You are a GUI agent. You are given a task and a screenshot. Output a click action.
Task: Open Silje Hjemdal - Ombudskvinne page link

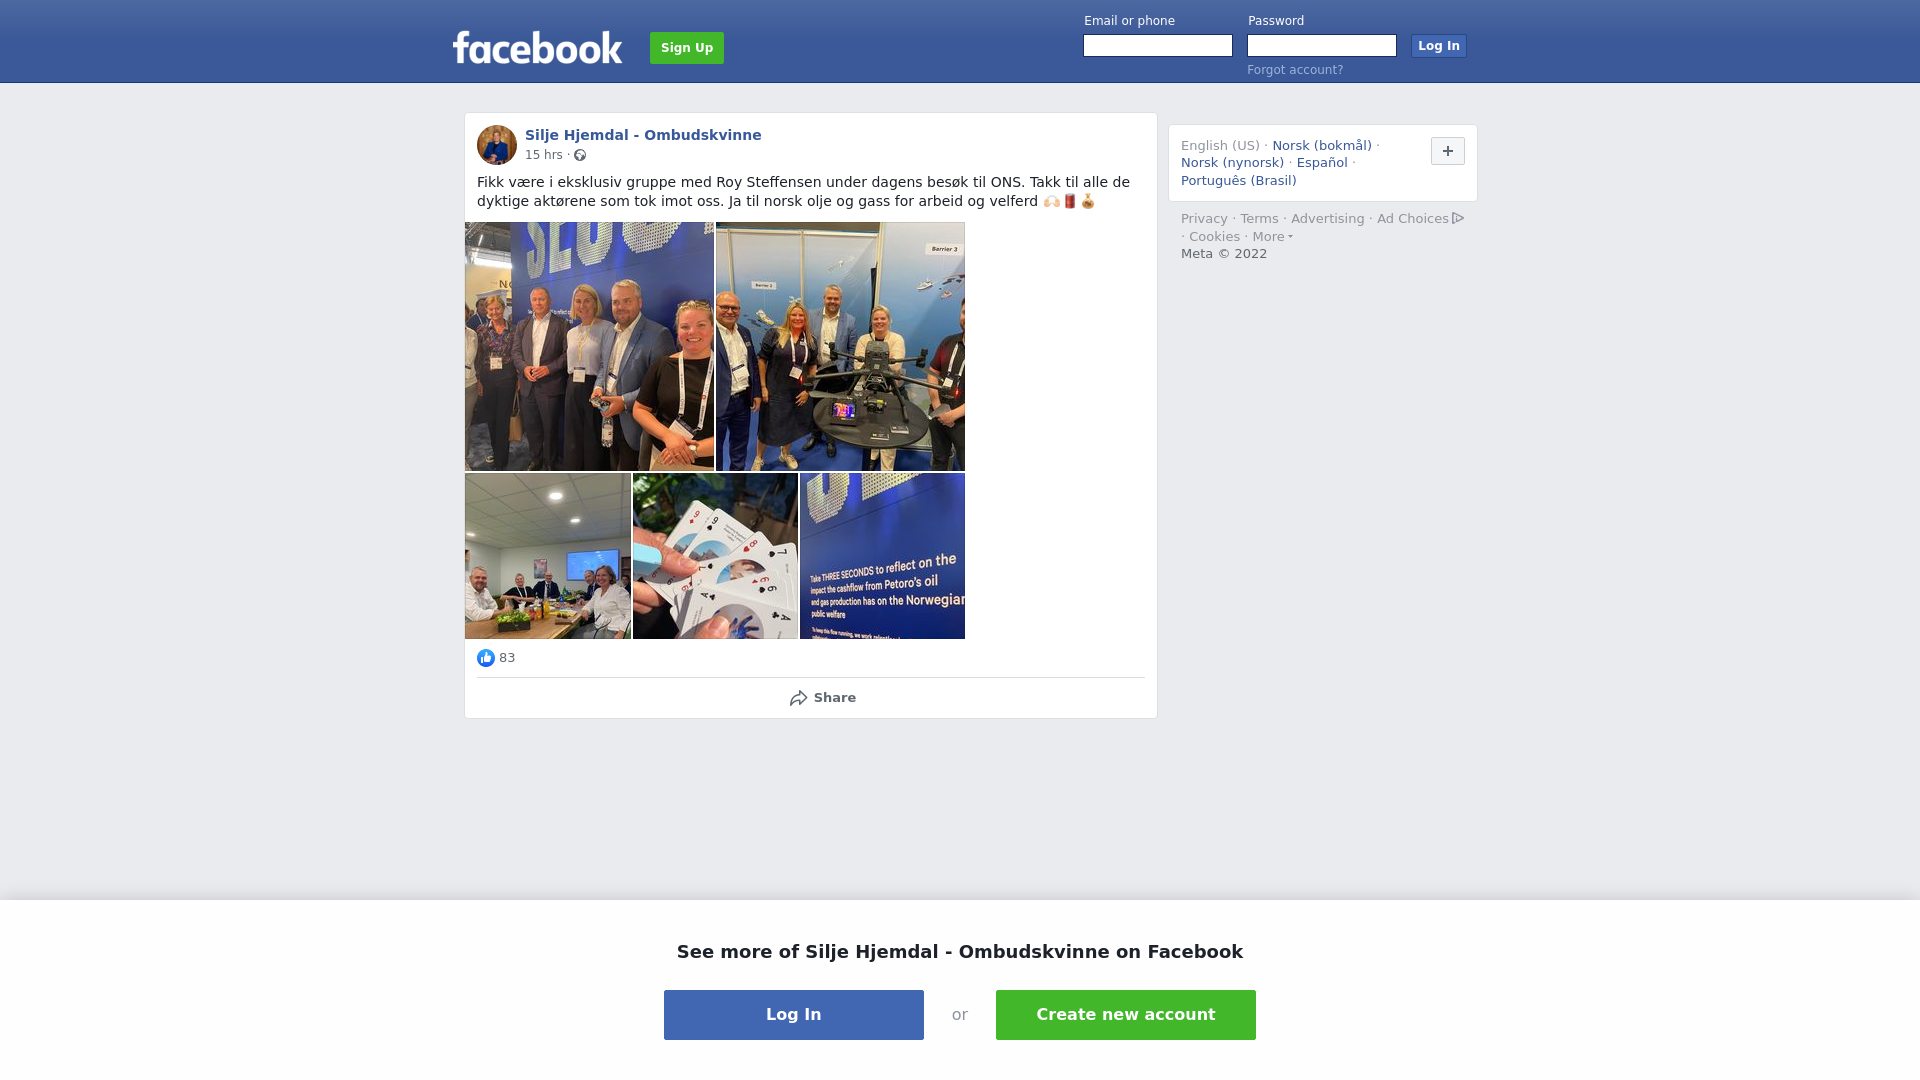coord(643,135)
